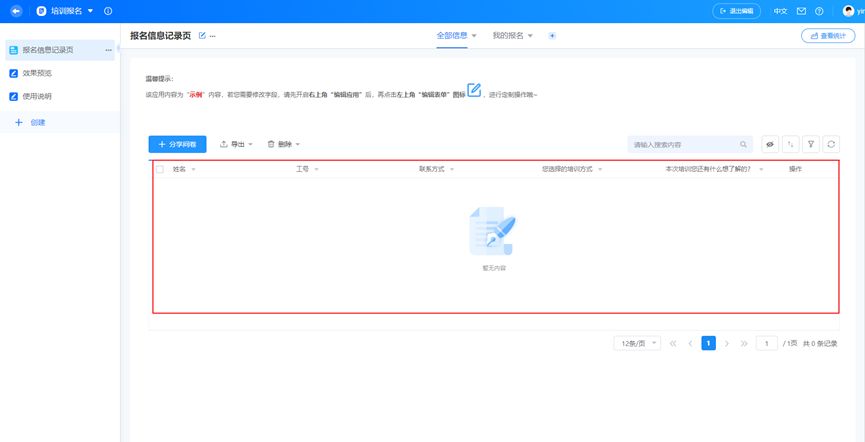This screenshot has height=442, width=865.
Task: Add a new view with plus icon
Action: pyautogui.click(x=552, y=36)
